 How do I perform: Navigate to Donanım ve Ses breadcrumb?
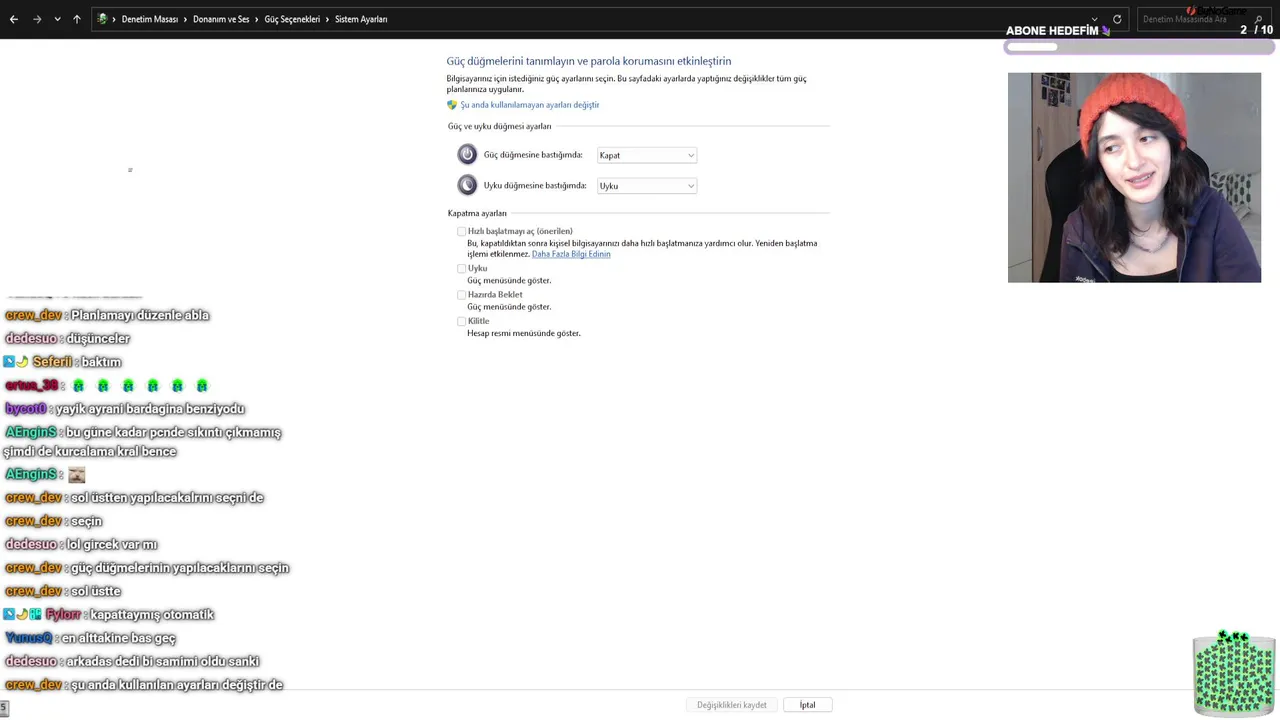[x=221, y=19]
